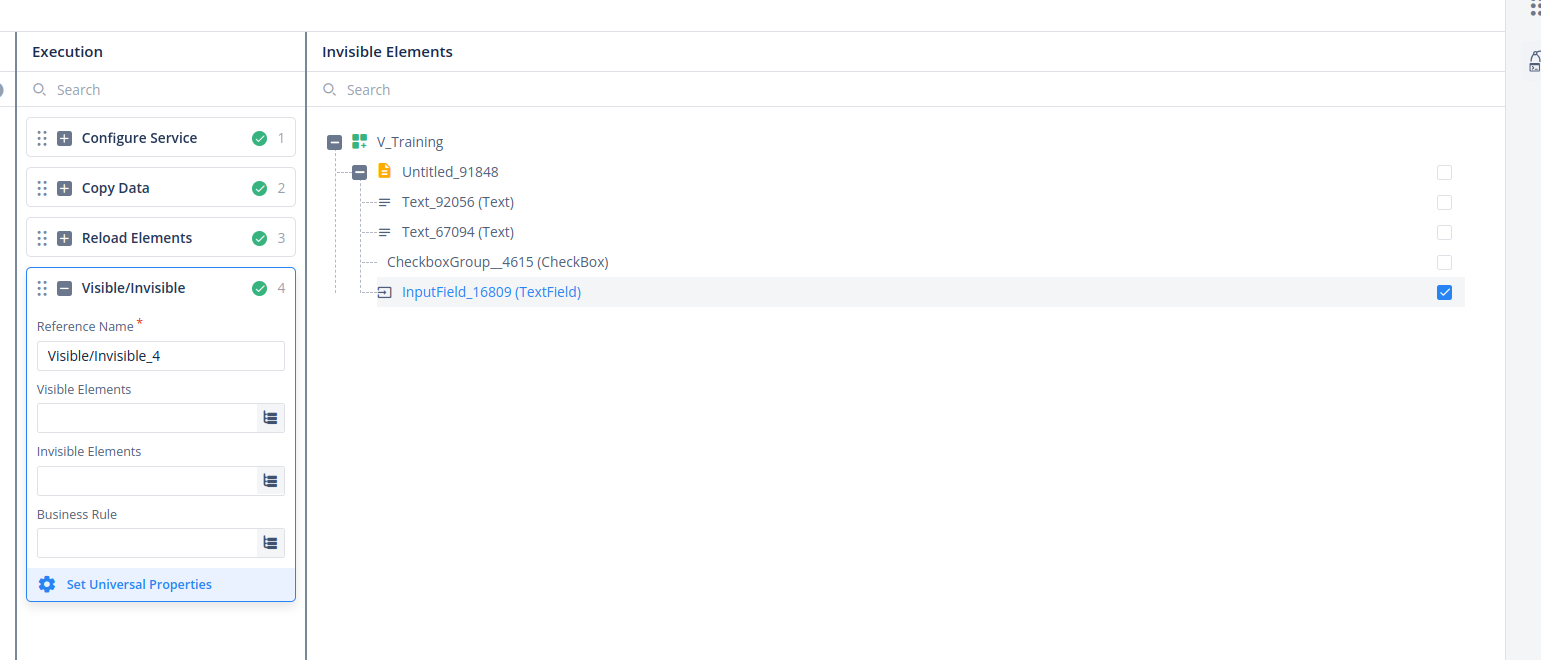Click the green check icon of Configure Service
Viewport: 1541px width, 660px height.
(260, 138)
